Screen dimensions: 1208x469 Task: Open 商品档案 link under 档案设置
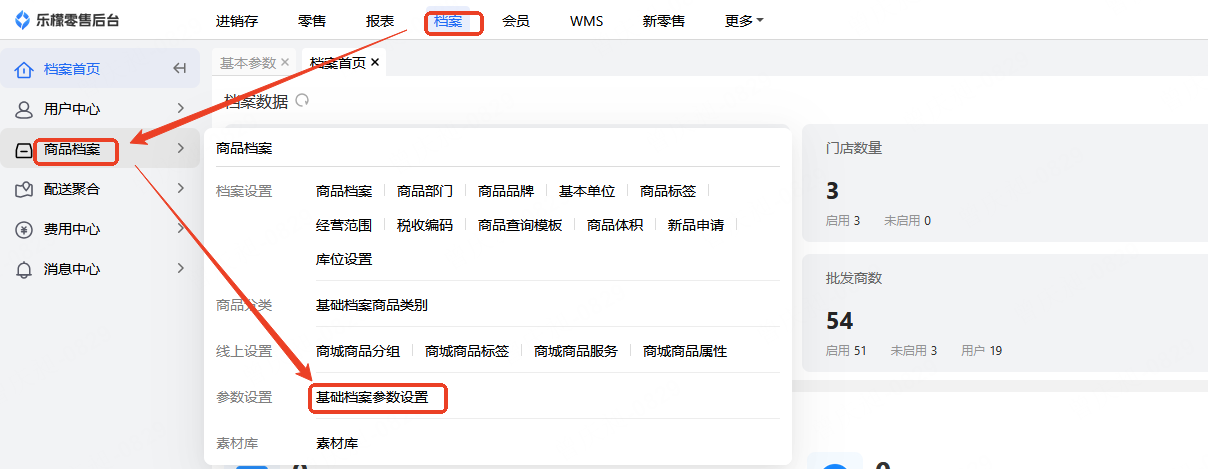344,191
